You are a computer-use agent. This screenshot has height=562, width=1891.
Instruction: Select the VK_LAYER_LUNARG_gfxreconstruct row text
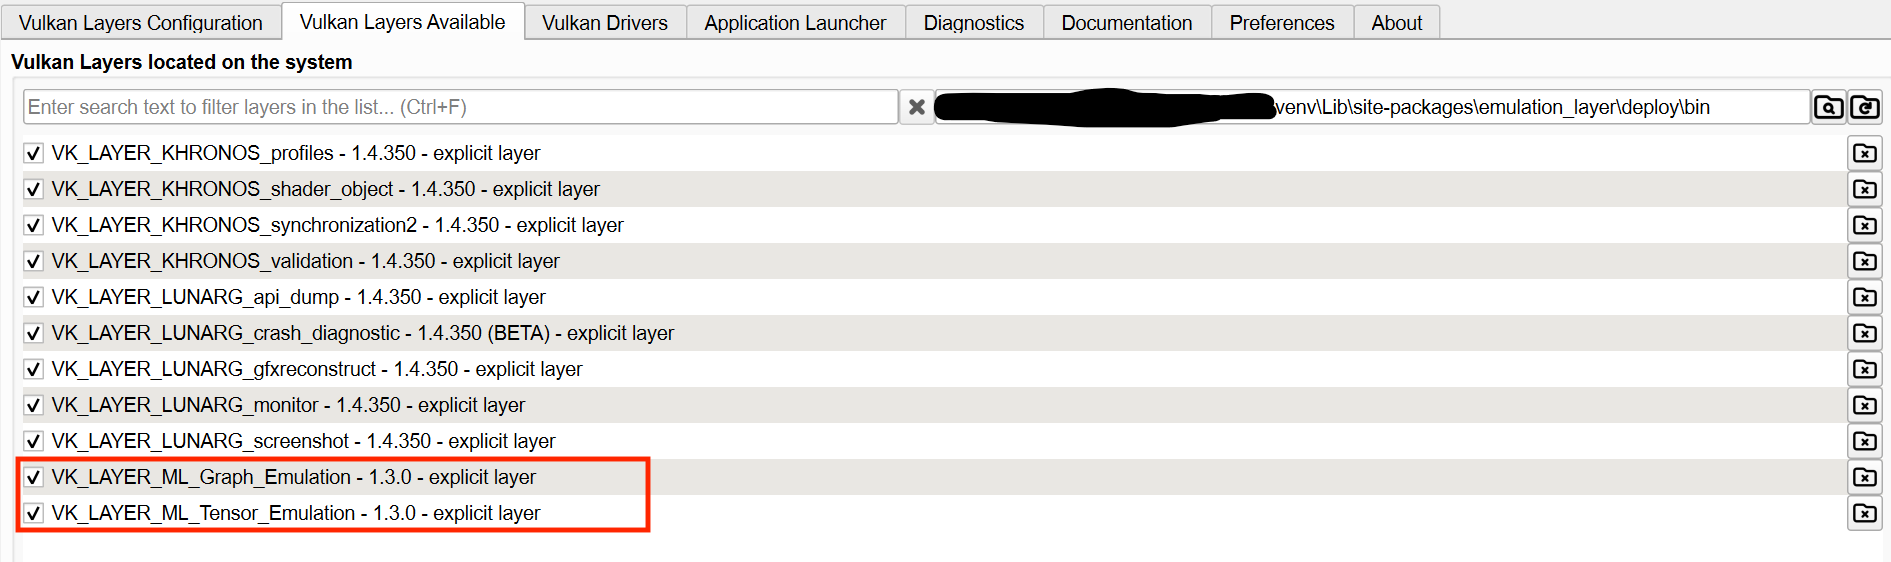tap(316, 369)
